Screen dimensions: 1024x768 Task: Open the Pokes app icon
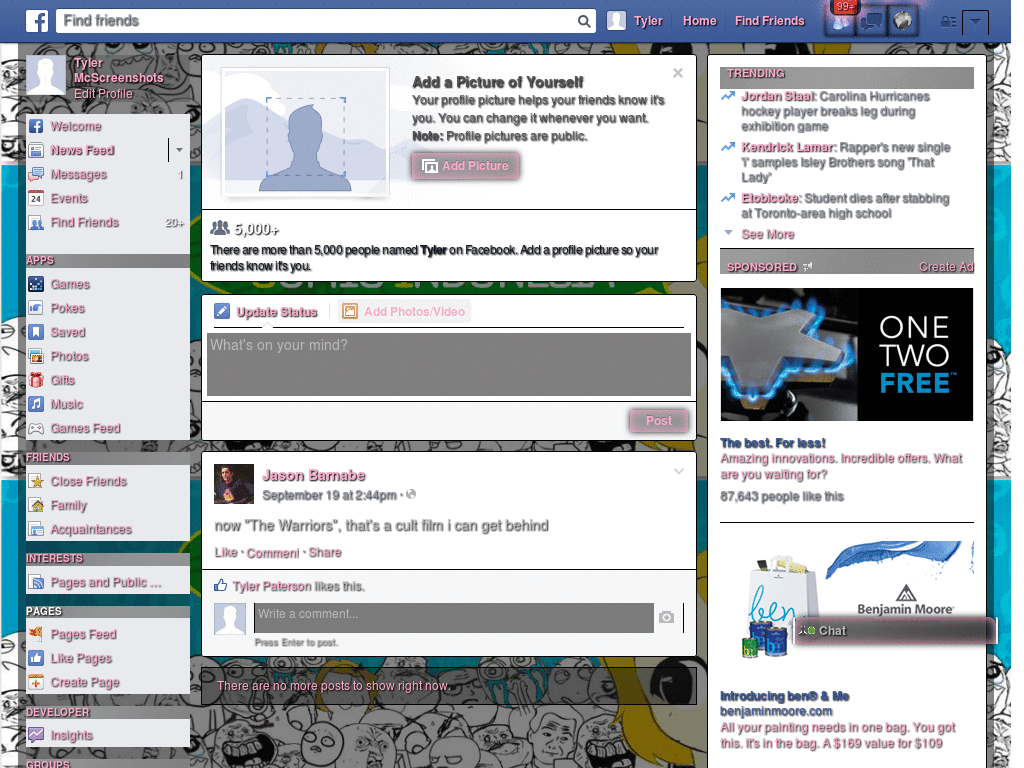36,308
